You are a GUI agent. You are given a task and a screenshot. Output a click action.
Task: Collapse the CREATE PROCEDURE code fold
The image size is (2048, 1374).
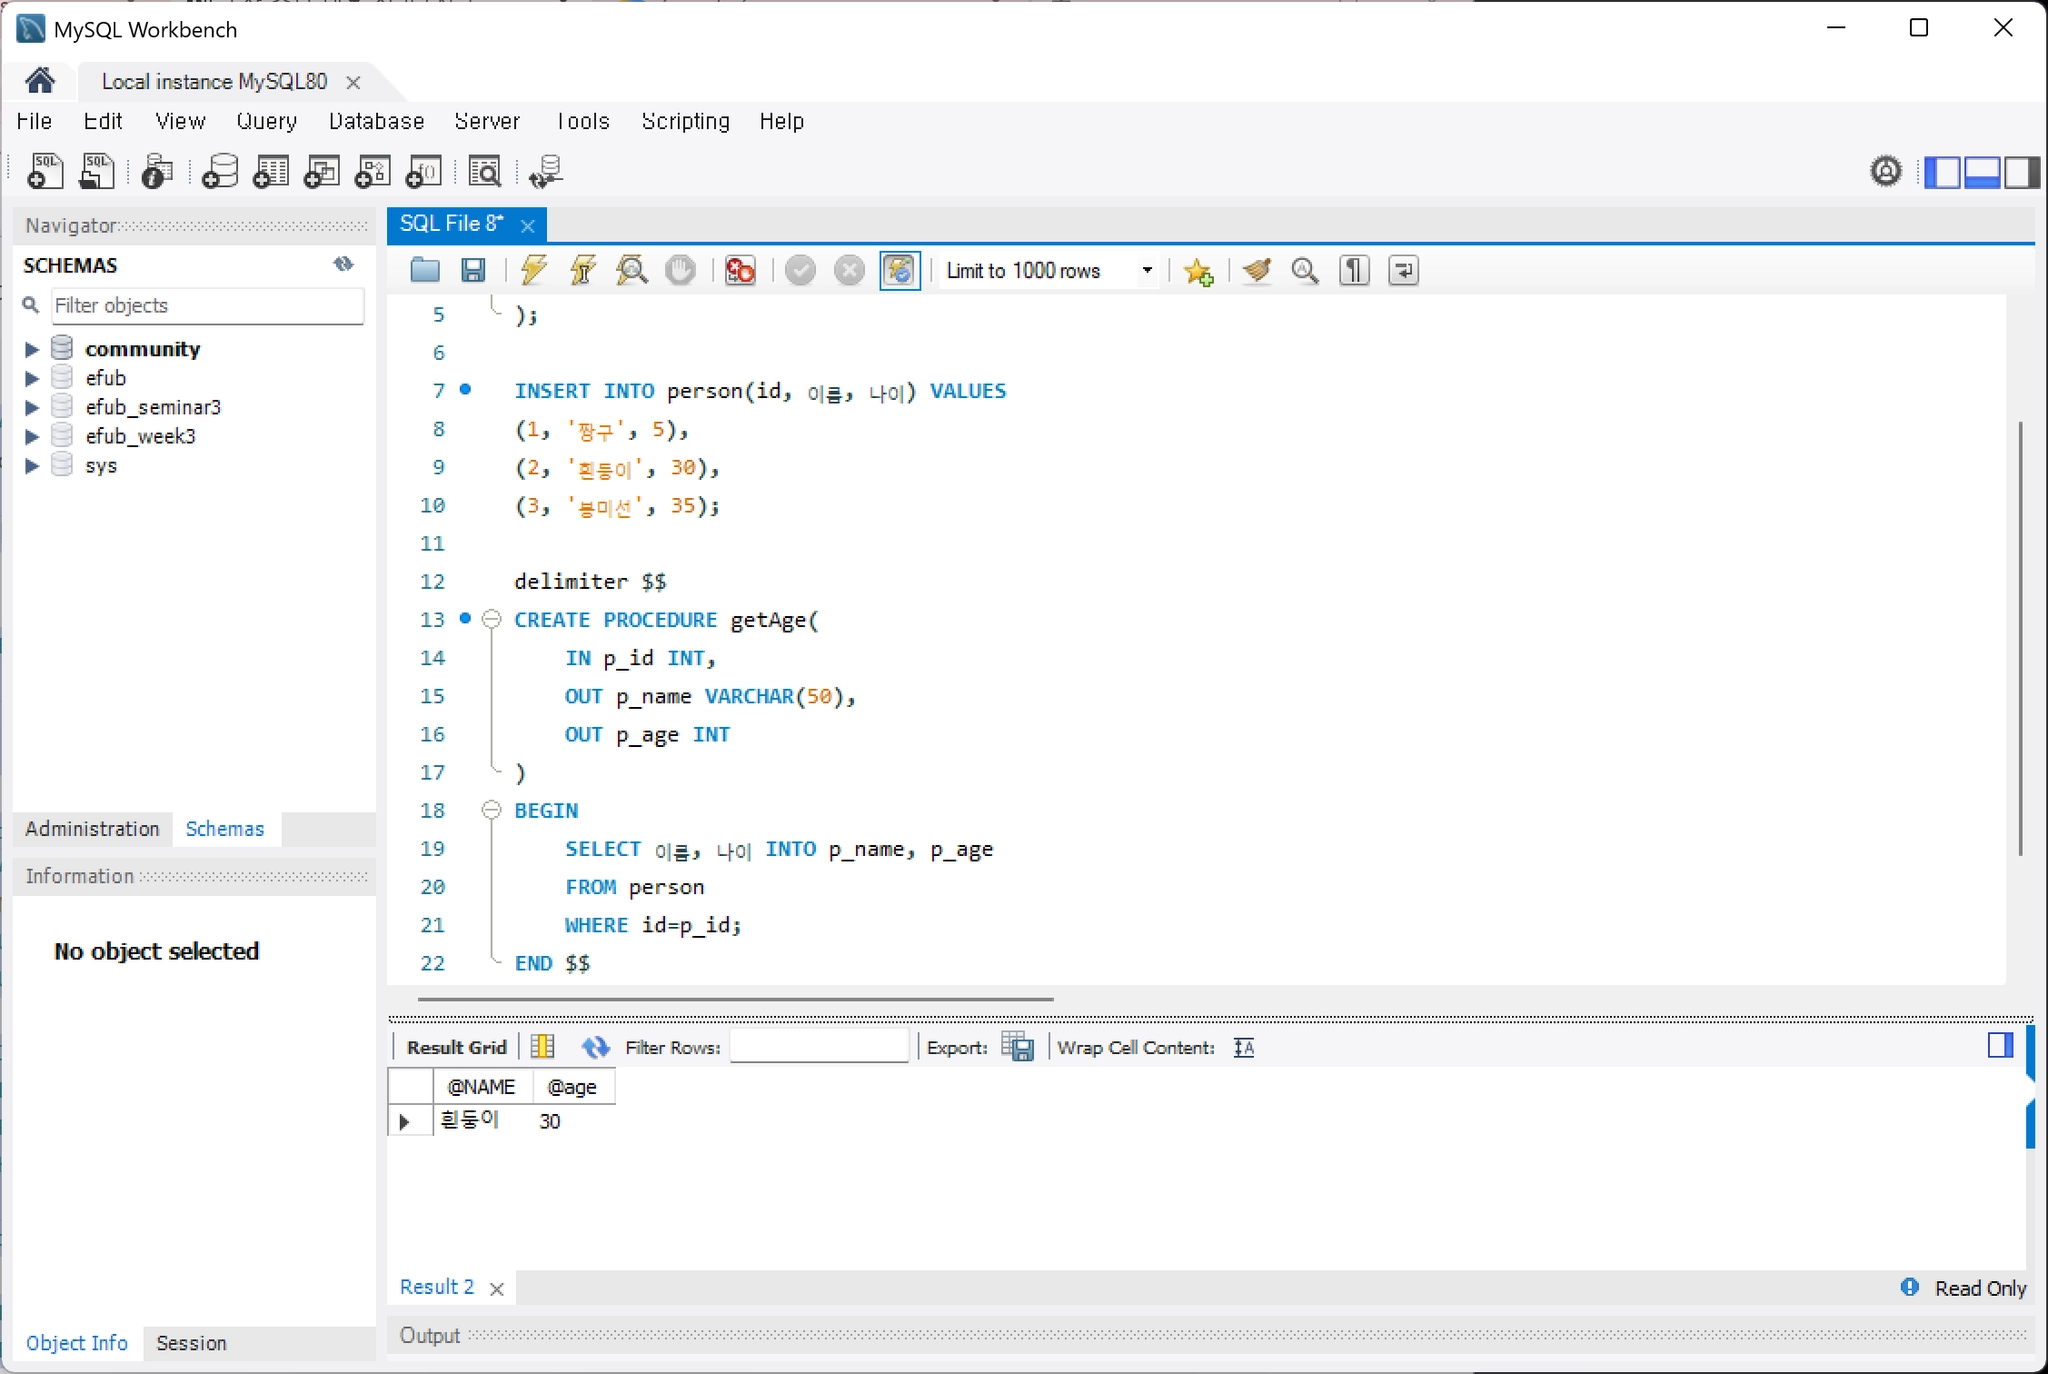pyautogui.click(x=491, y=619)
